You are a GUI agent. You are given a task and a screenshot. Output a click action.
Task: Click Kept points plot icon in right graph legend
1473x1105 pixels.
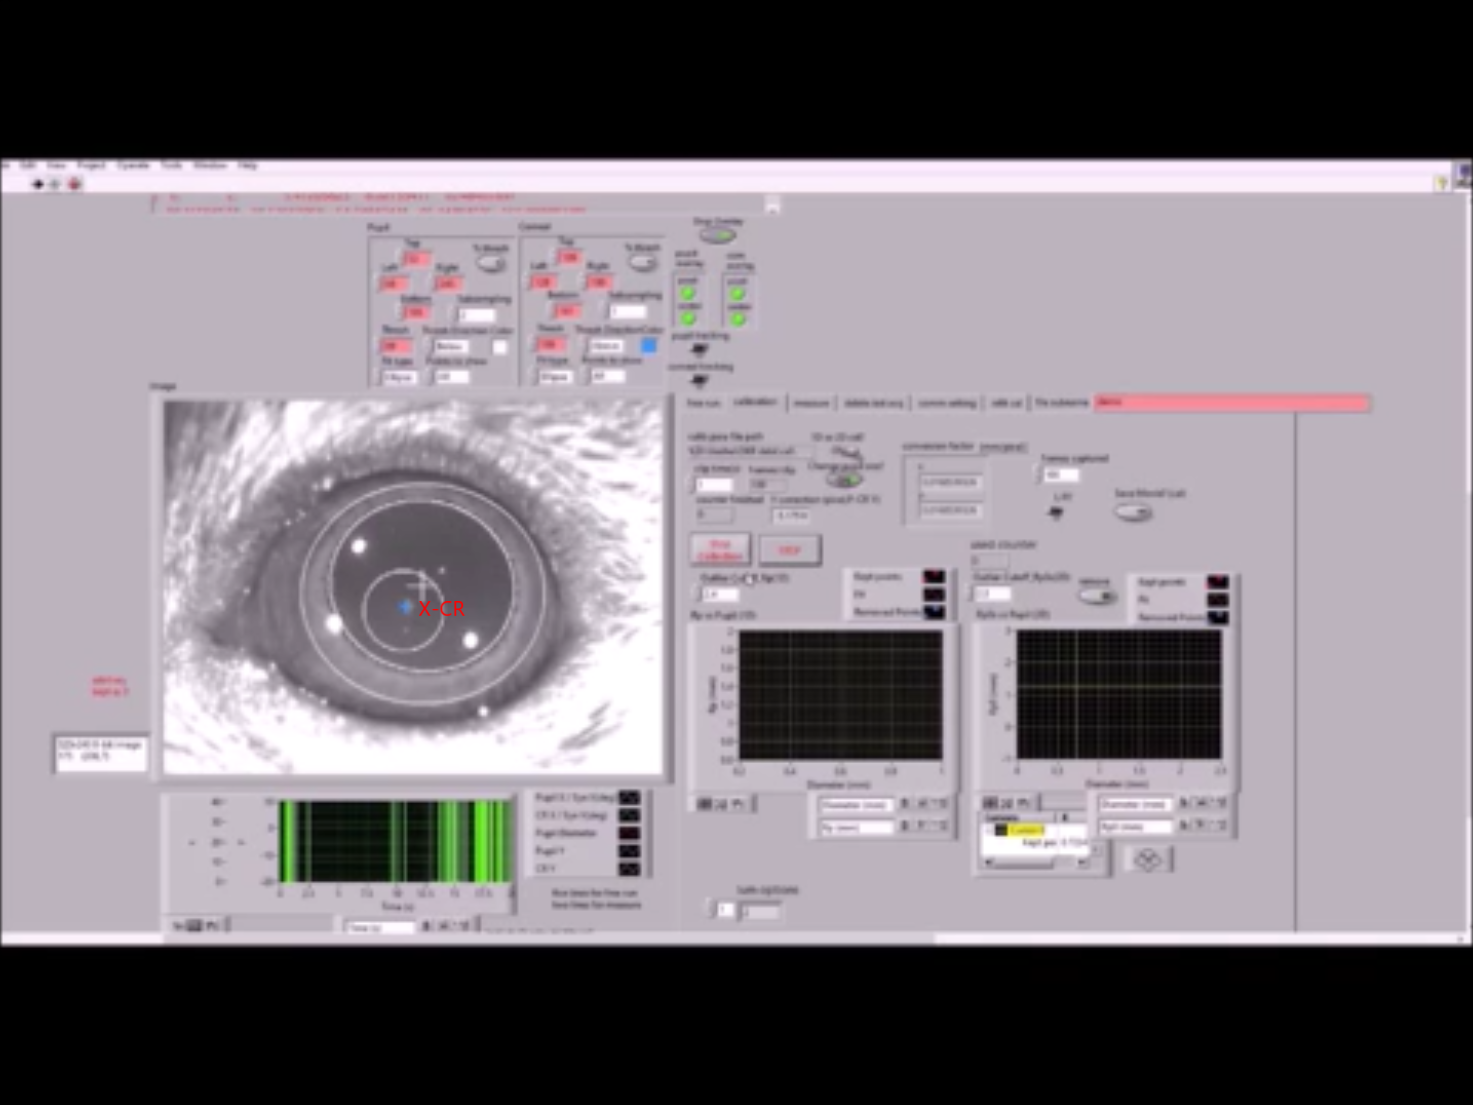pos(1217,582)
